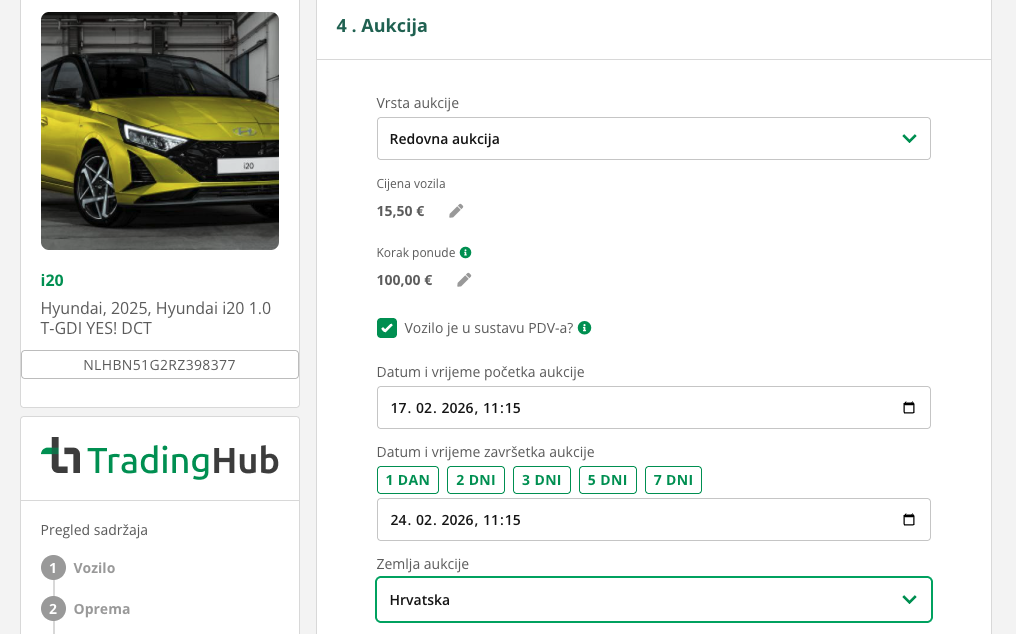Set auction duration to 3 DNI
This screenshot has width=1016, height=634.
[542, 480]
